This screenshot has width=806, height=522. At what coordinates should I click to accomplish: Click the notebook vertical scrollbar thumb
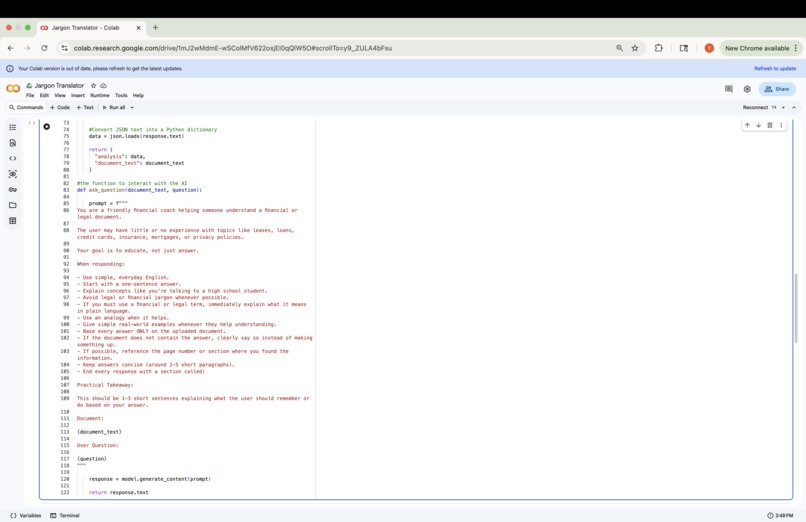point(796,308)
